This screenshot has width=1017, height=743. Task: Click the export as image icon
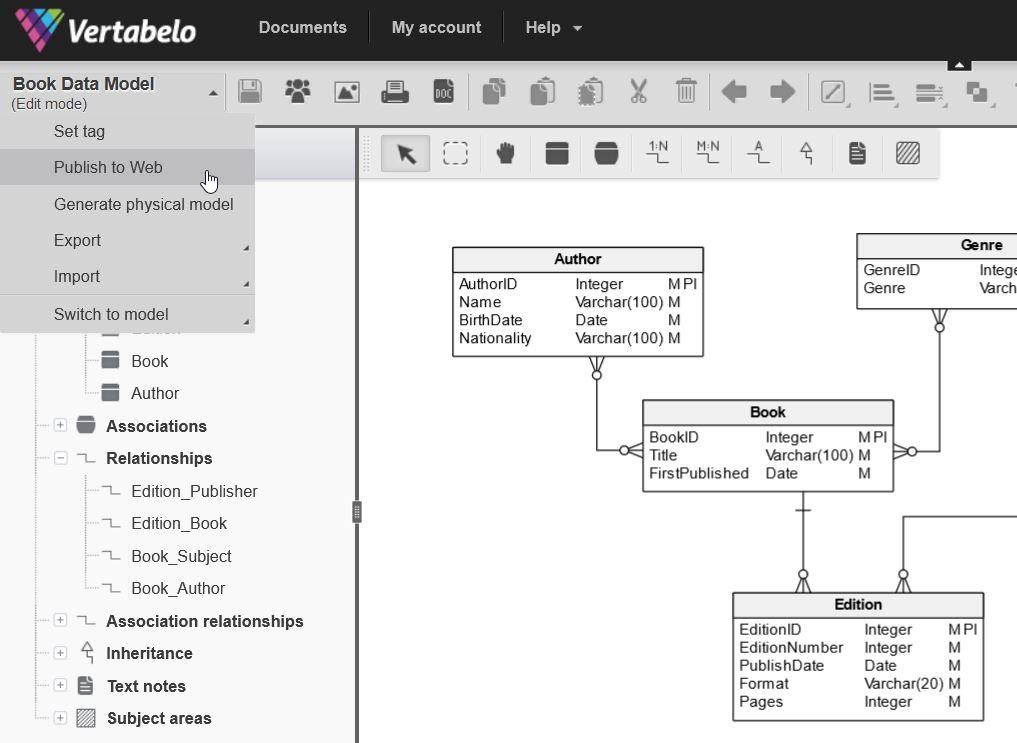pyautogui.click(x=347, y=92)
